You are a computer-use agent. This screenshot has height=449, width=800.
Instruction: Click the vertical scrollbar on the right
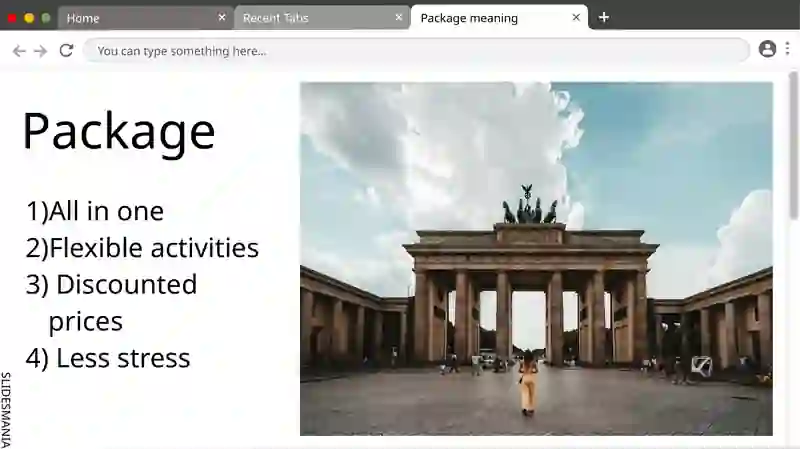[x=793, y=146]
